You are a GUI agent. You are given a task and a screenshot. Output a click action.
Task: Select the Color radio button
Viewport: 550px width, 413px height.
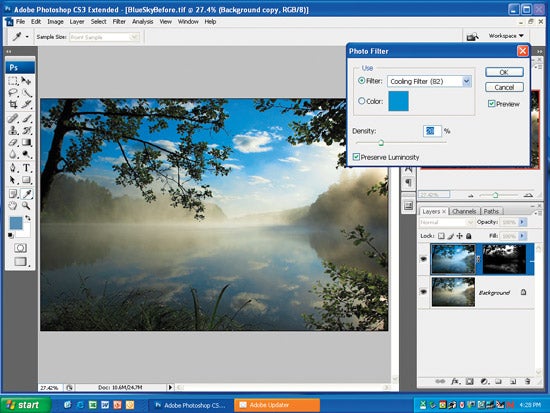click(362, 101)
